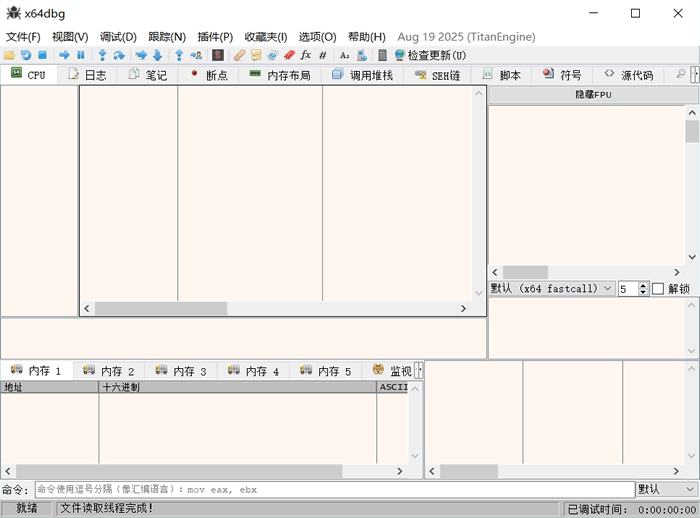Viewport: 700px width, 518px height.
Task: Click the Restart debugging icon
Action: click(x=26, y=55)
